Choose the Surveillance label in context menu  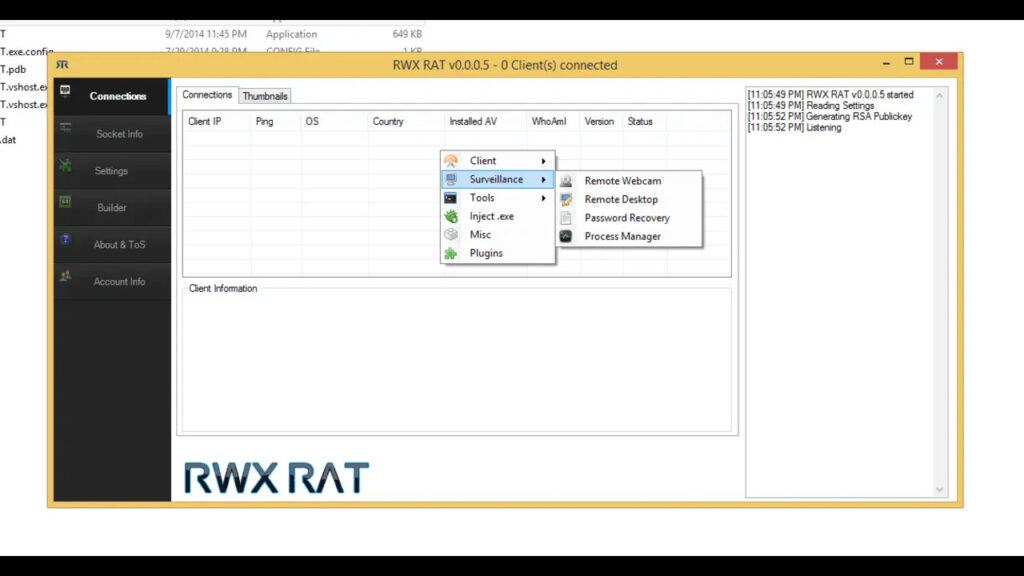[496, 180]
